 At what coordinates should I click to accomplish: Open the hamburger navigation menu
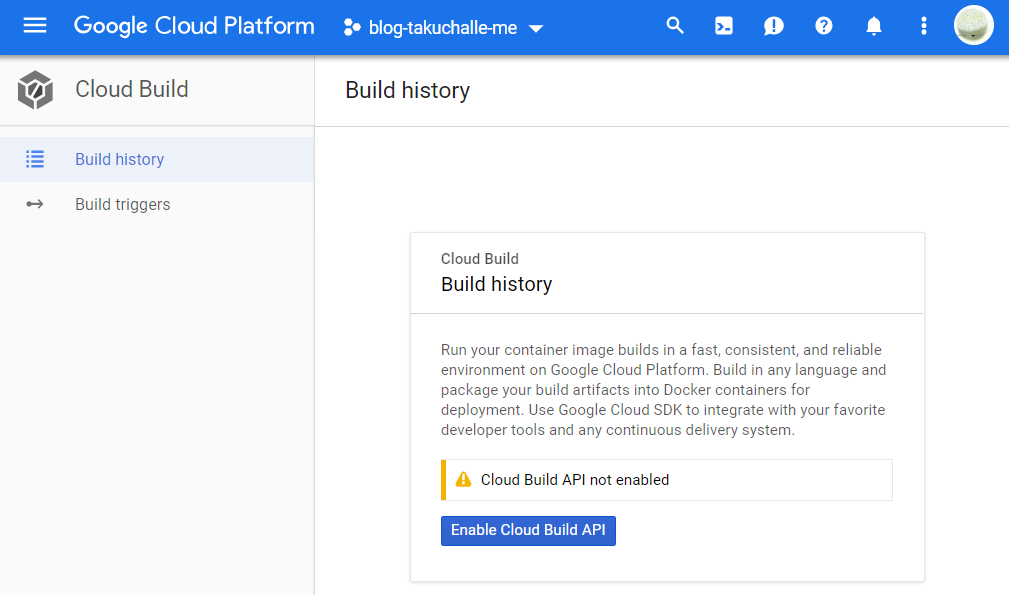pyautogui.click(x=35, y=26)
